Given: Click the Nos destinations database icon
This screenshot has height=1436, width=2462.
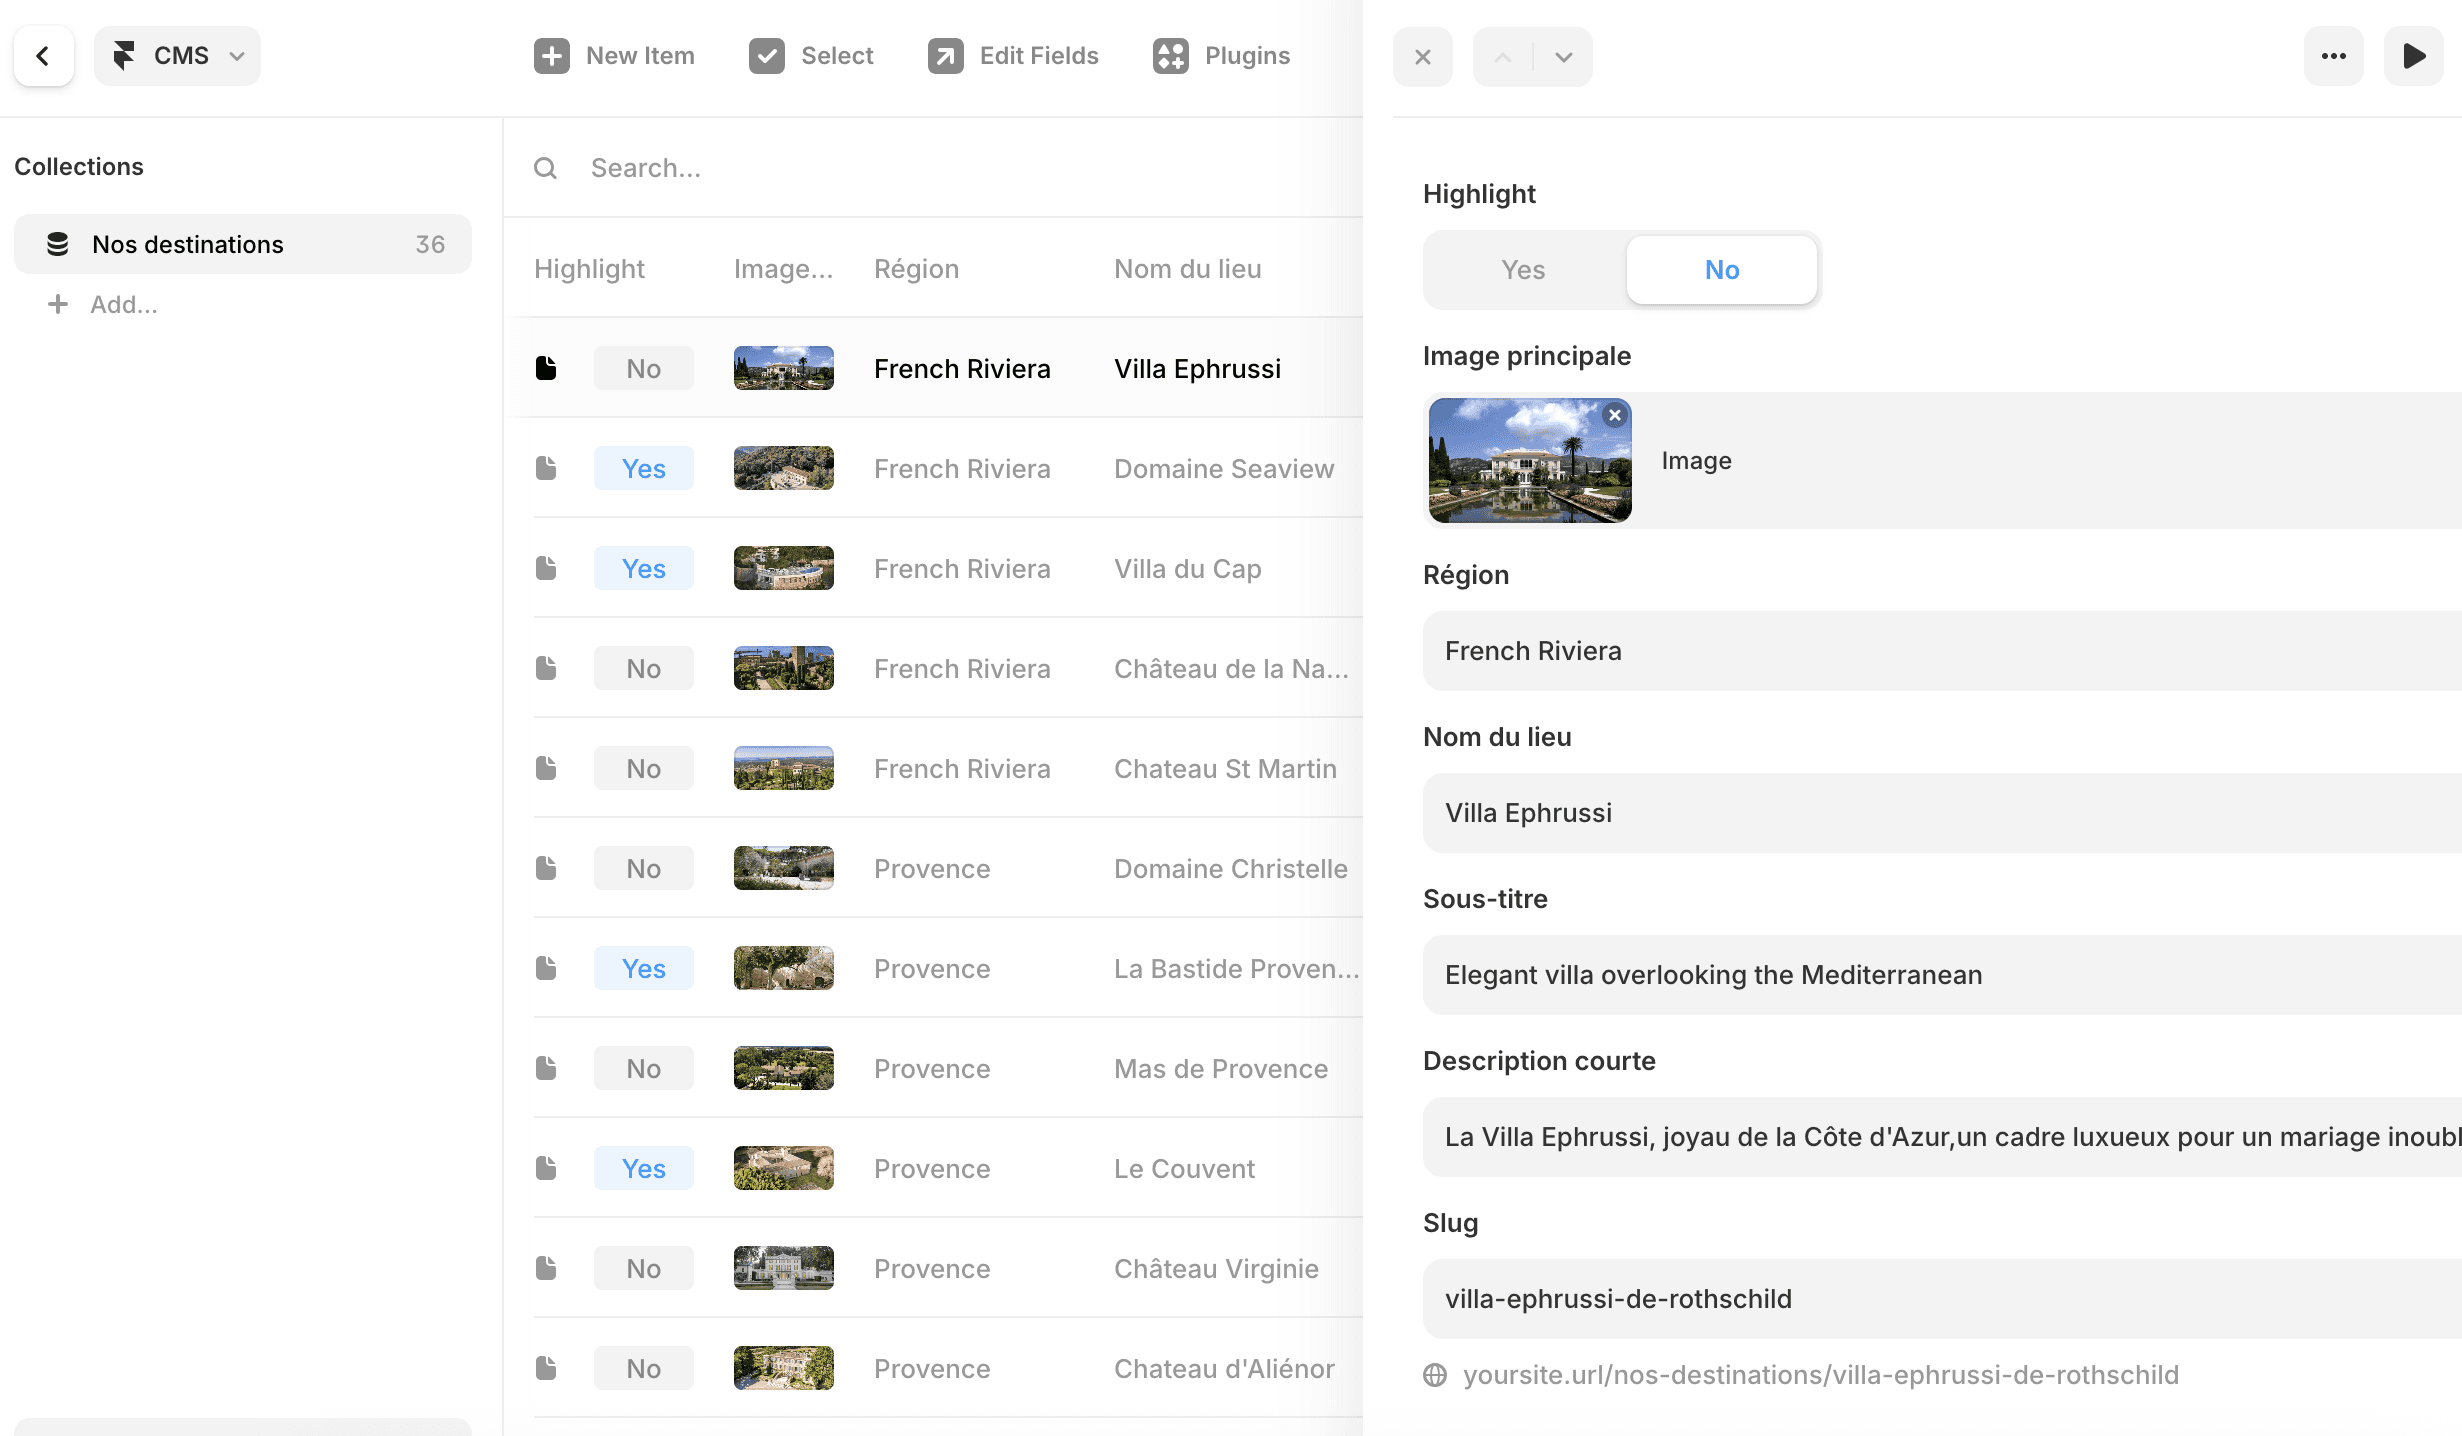Looking at the screenshot, I should [x=58, y=244].
